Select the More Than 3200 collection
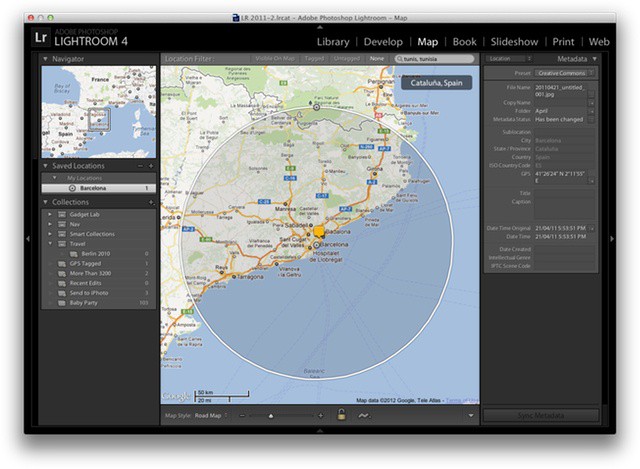The height and width of the screenshot is (469, 640). coord(90,273)
